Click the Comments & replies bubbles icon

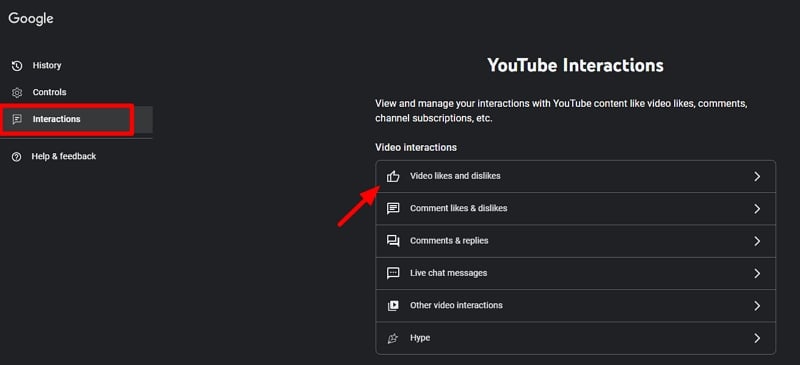point(393,240)
